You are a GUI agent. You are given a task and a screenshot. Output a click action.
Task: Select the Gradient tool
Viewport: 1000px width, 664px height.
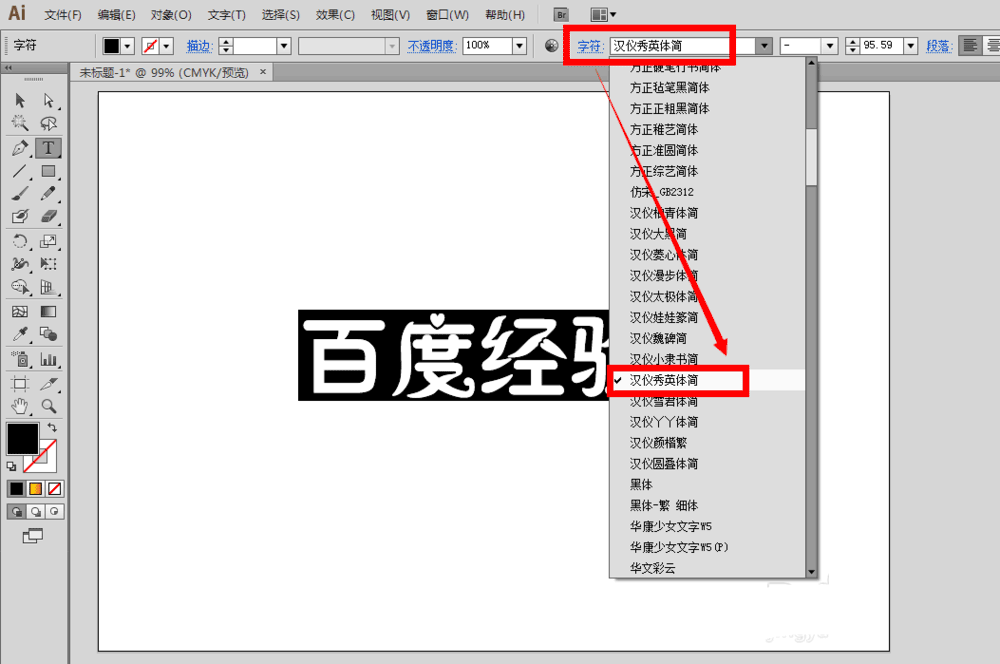[48, 312]
